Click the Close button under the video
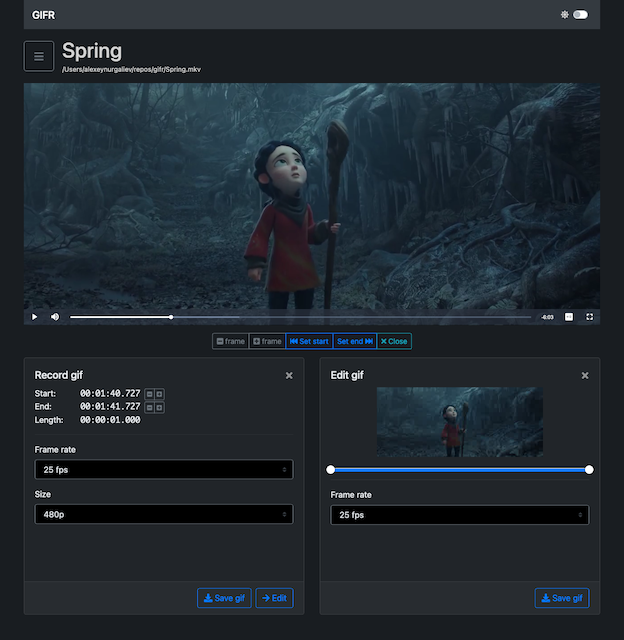 [x=394, y=341]
